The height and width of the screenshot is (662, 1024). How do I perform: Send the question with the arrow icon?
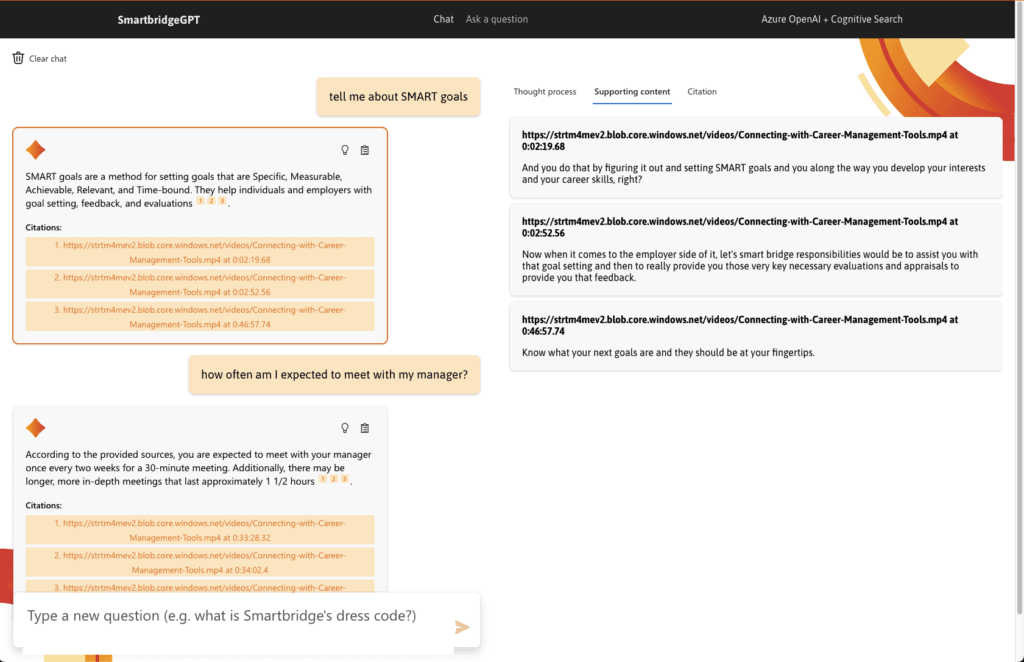click(x=462, y=627)
